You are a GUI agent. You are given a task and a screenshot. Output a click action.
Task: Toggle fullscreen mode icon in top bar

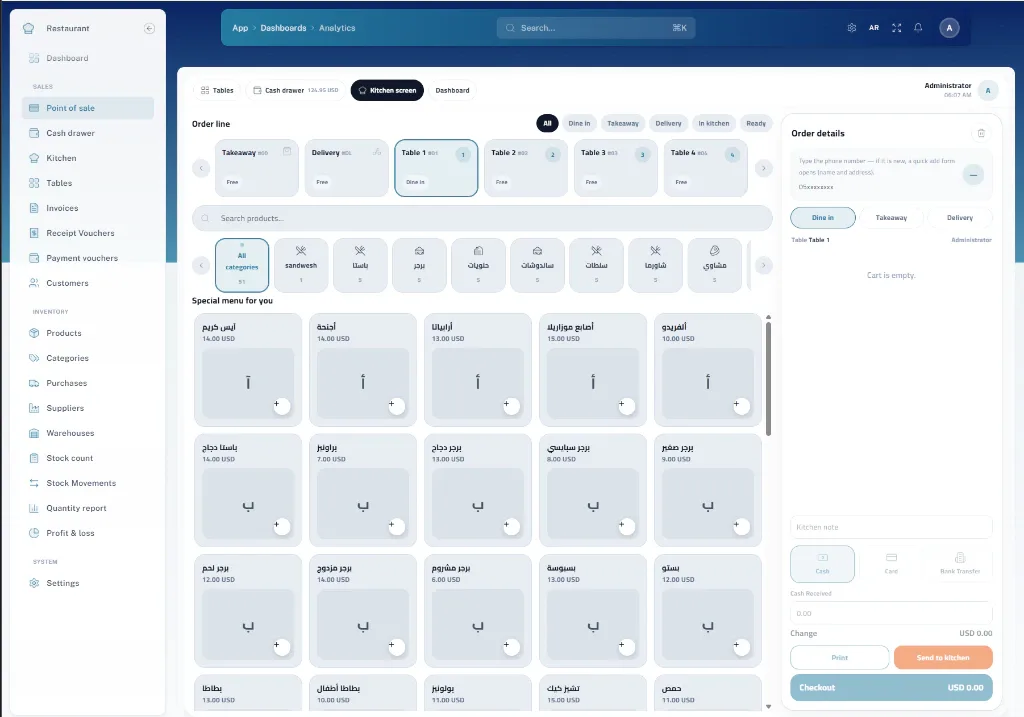point(896,28)
